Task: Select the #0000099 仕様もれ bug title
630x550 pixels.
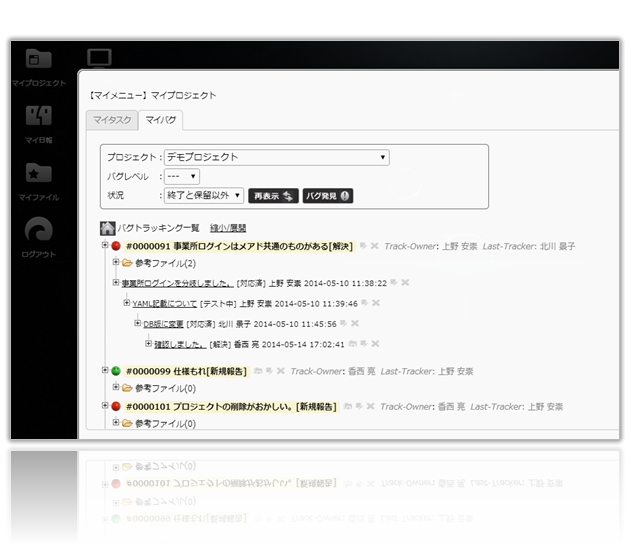Action: click(x=186, y=371)
